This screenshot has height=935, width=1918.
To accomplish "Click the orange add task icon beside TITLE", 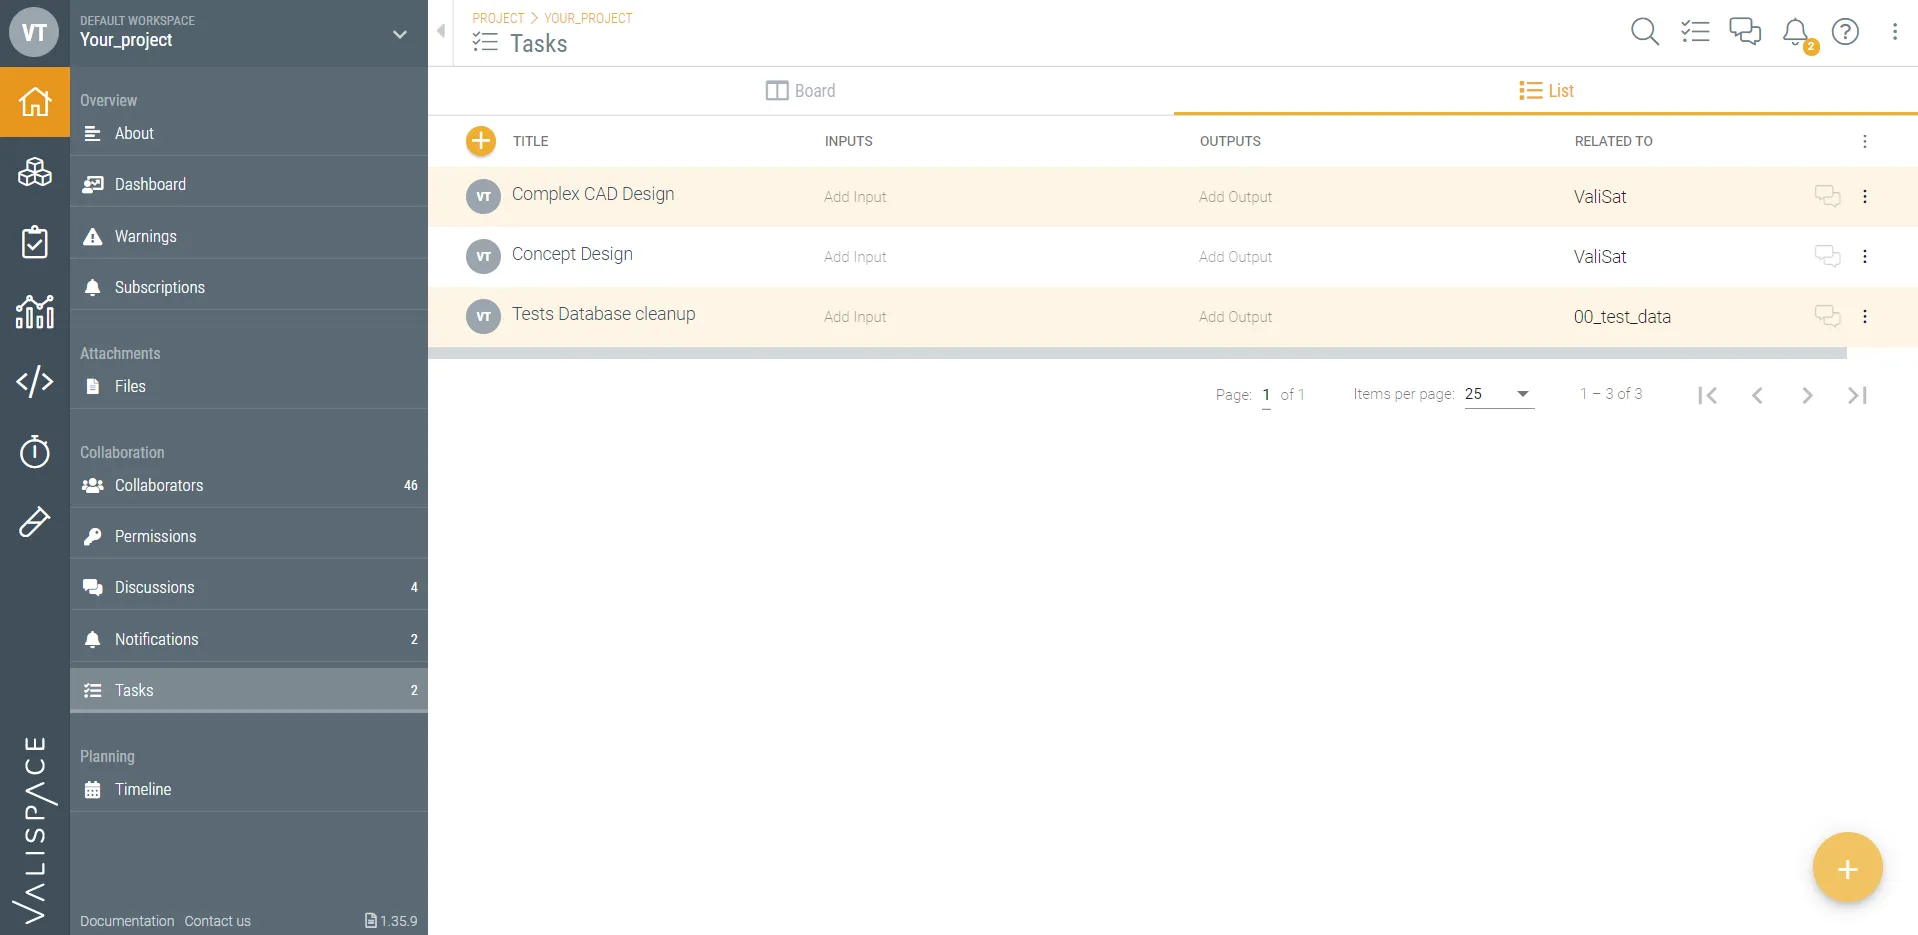I will 481,141.
